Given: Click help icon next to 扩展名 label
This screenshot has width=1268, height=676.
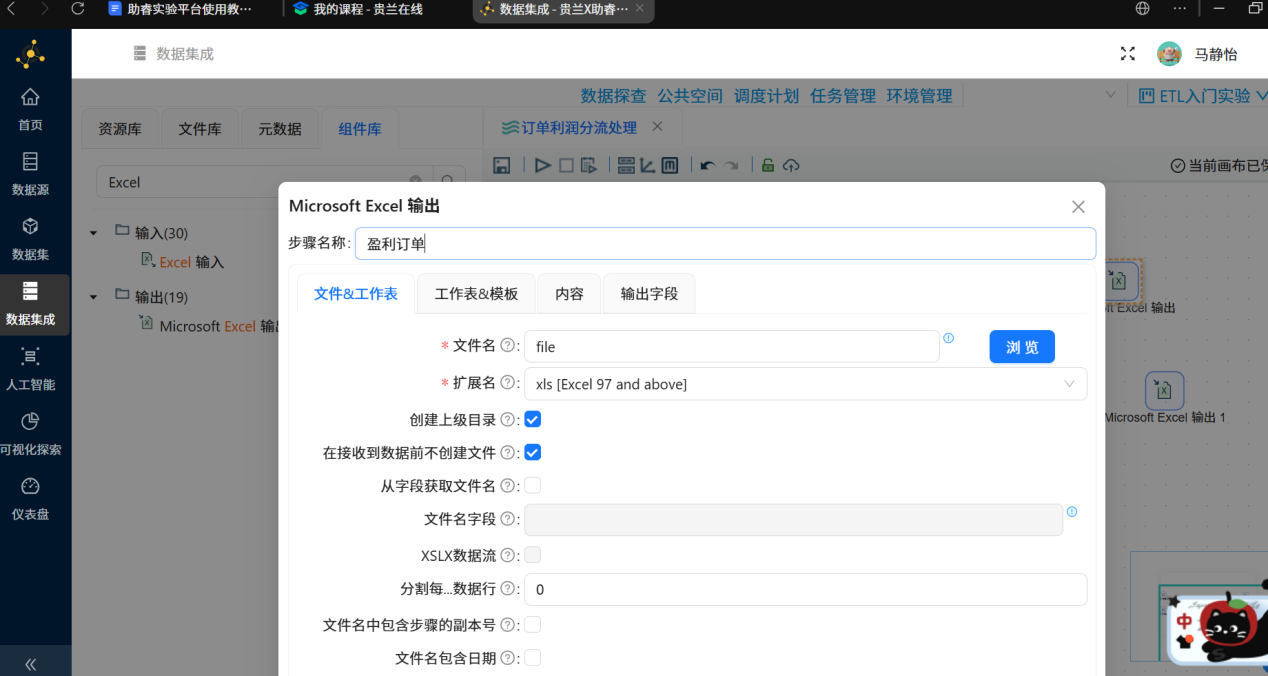Looking at the screenshot, I should pos(507,383).
